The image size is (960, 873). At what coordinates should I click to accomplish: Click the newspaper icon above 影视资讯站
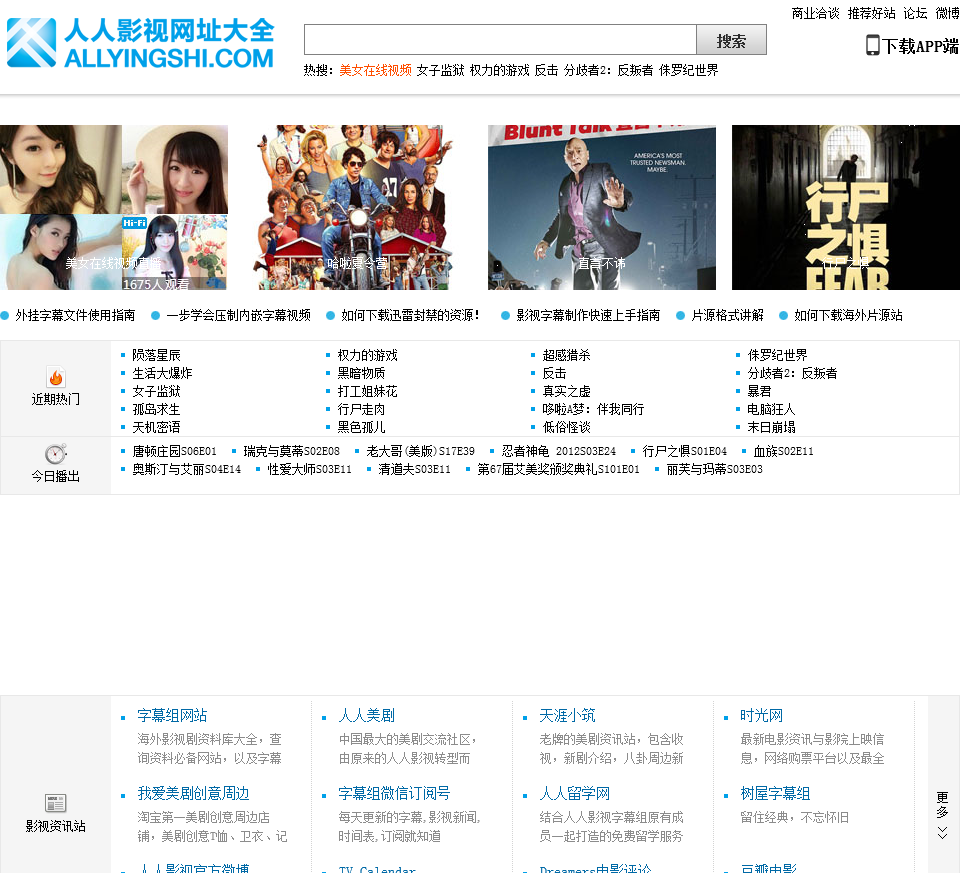click(56, 803)
